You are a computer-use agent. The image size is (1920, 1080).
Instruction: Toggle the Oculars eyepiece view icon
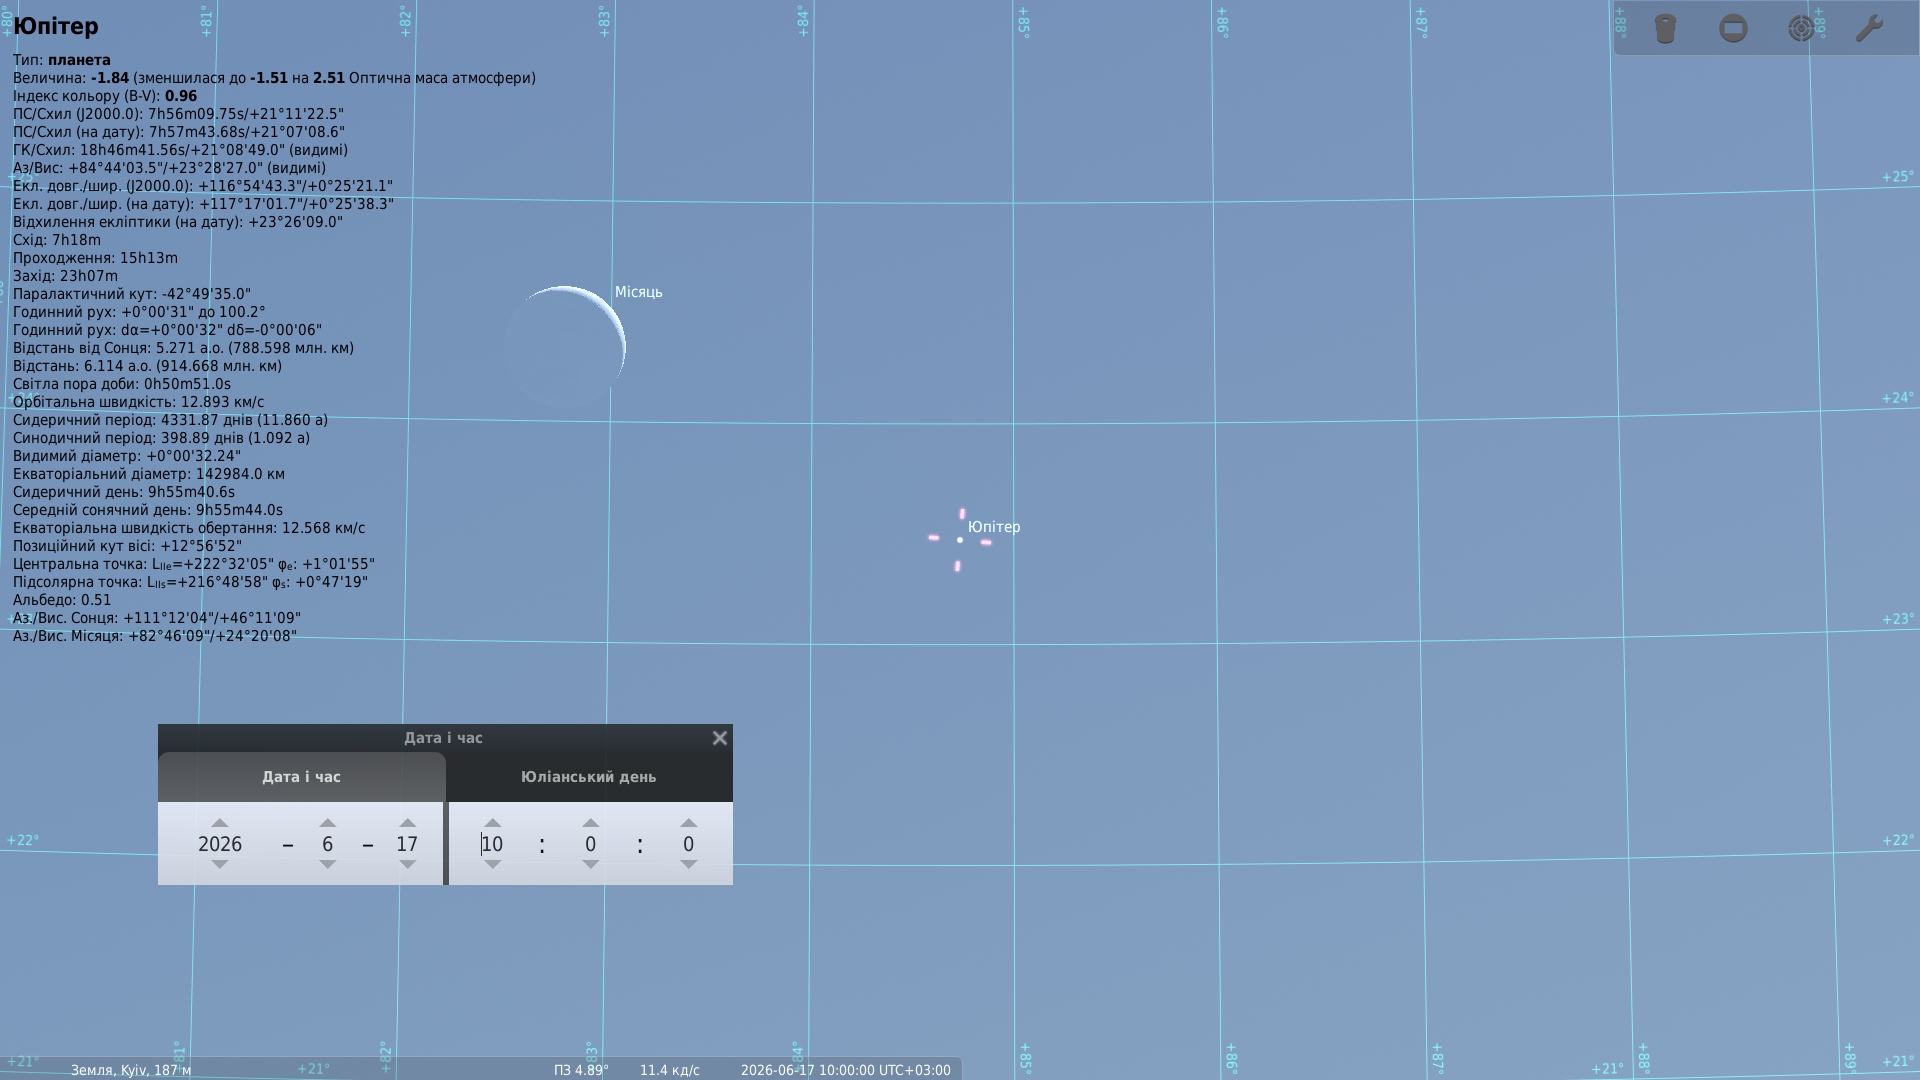click(1665, 28)
